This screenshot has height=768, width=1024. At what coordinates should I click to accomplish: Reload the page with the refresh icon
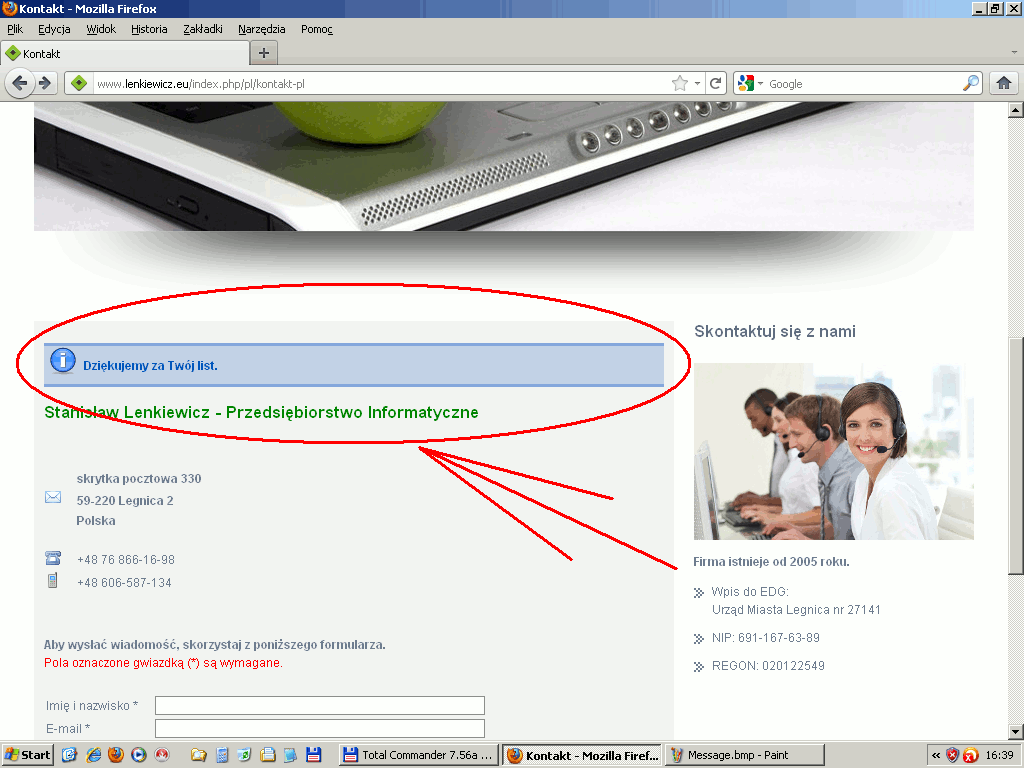pos(716,84)
